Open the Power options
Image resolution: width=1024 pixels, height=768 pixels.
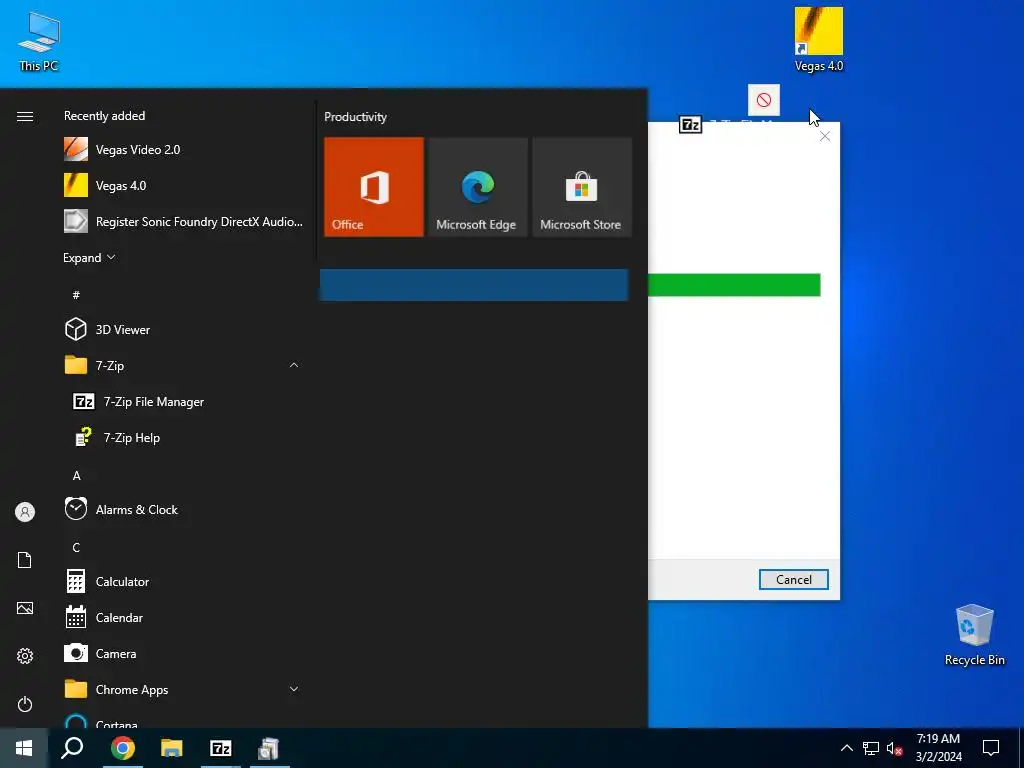pyautogui.click(x=25, y=704)
